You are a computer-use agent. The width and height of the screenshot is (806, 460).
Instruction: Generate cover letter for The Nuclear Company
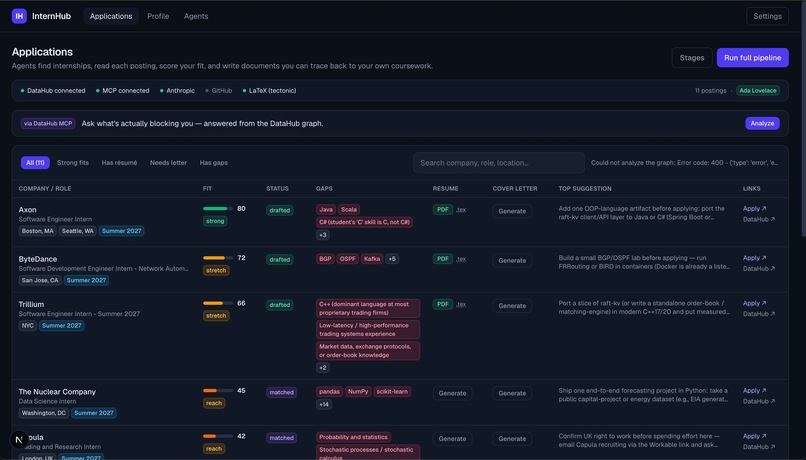click(512, 393)
